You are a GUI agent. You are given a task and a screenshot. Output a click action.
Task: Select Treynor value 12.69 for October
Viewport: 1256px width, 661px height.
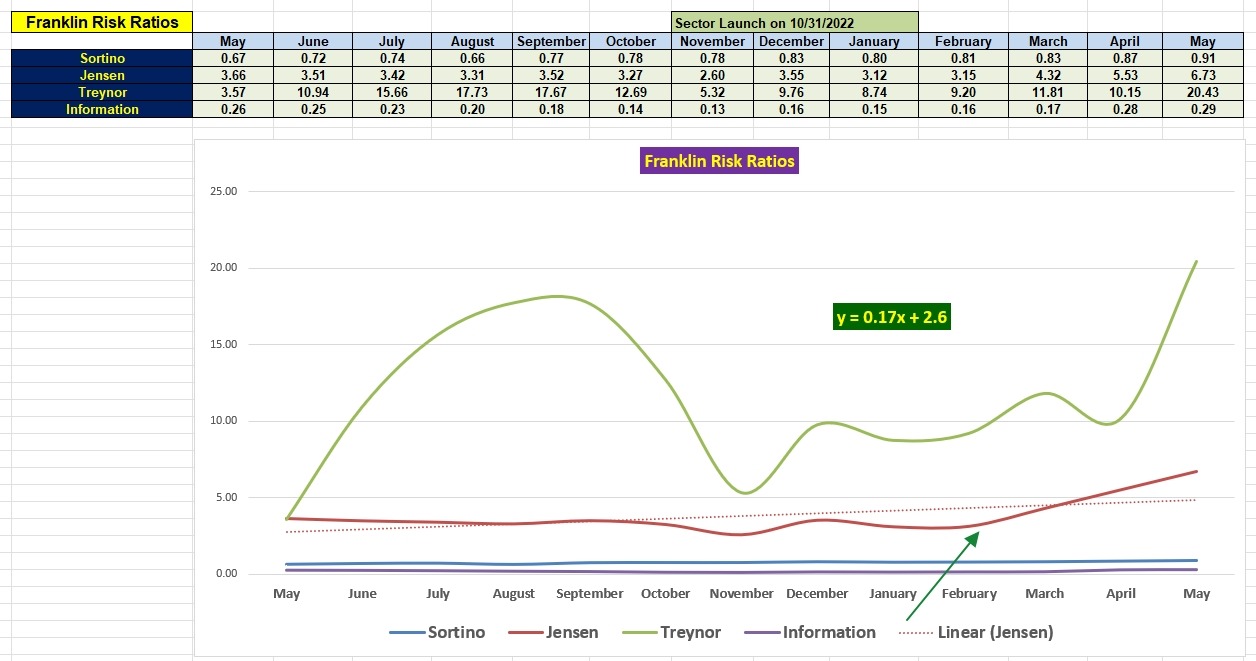(631, 92)
